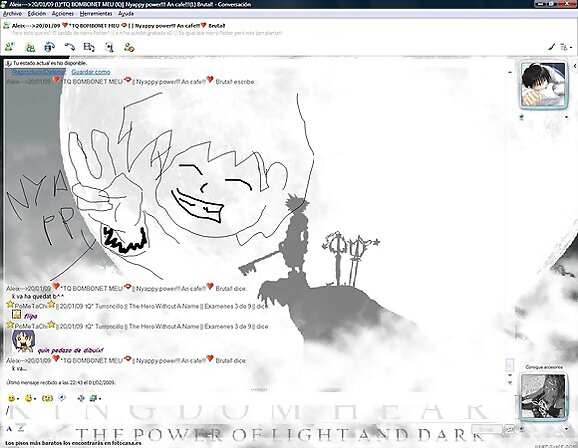Expand the emoticon dropdown arrow

(18, 399)
